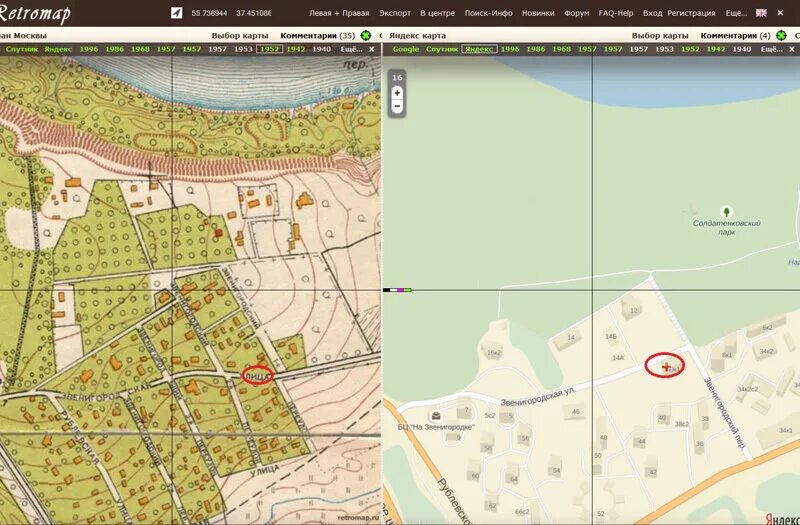Click zoom level indicator 16
The image size is (800, 525).
(397, 78)
